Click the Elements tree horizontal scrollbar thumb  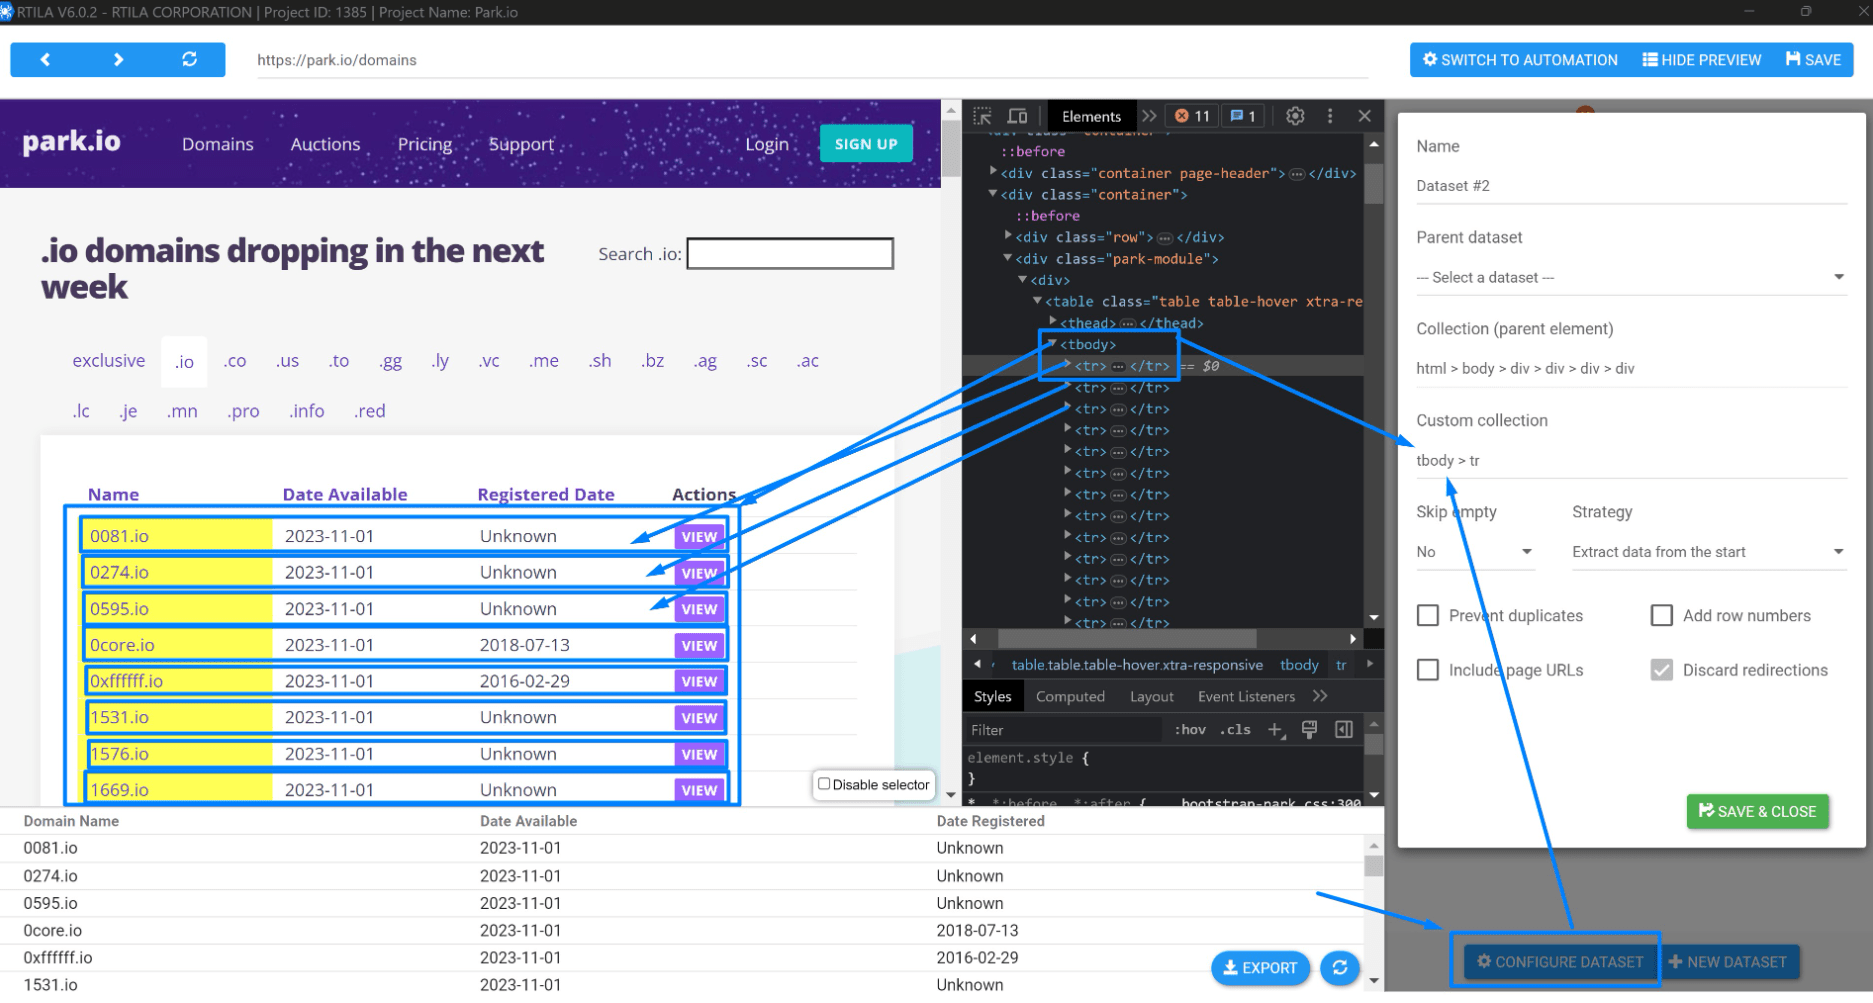pyautogui.click(x=1127, y=638)
